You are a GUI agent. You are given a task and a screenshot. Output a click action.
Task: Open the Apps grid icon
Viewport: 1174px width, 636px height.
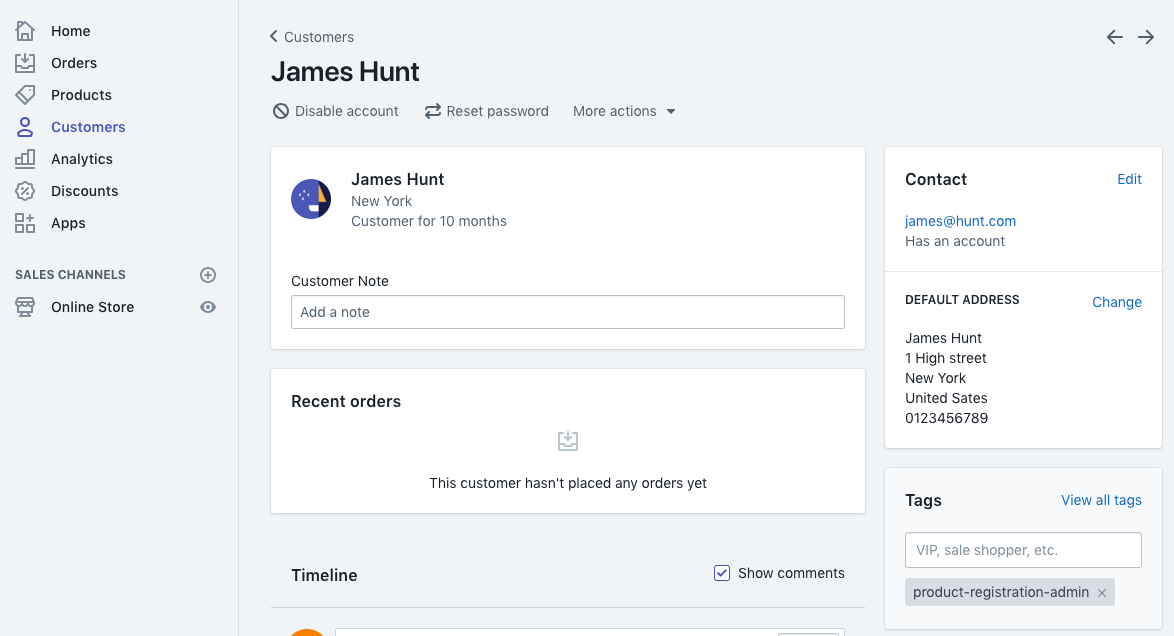tap(25, 223)
